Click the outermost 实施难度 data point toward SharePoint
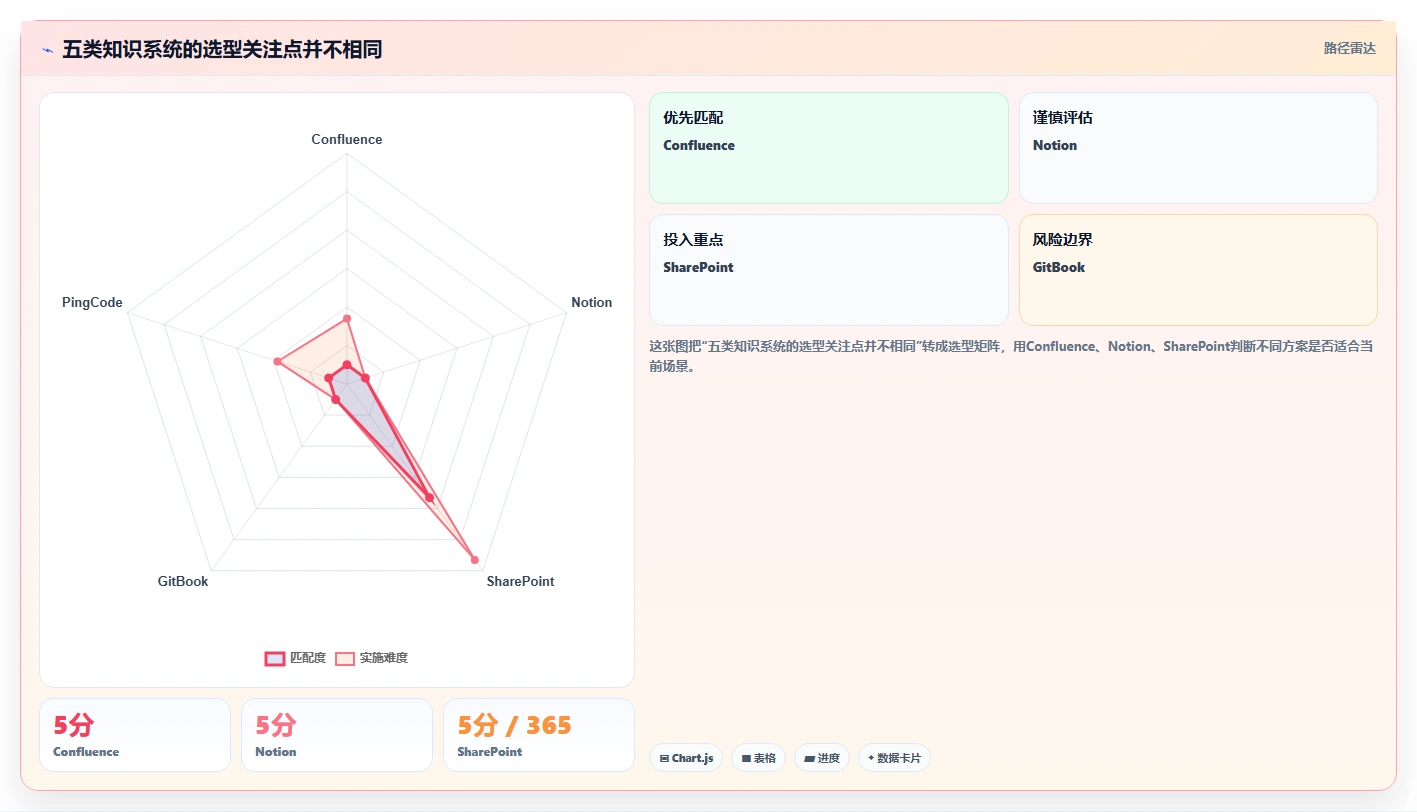 (x=474, y=560)
